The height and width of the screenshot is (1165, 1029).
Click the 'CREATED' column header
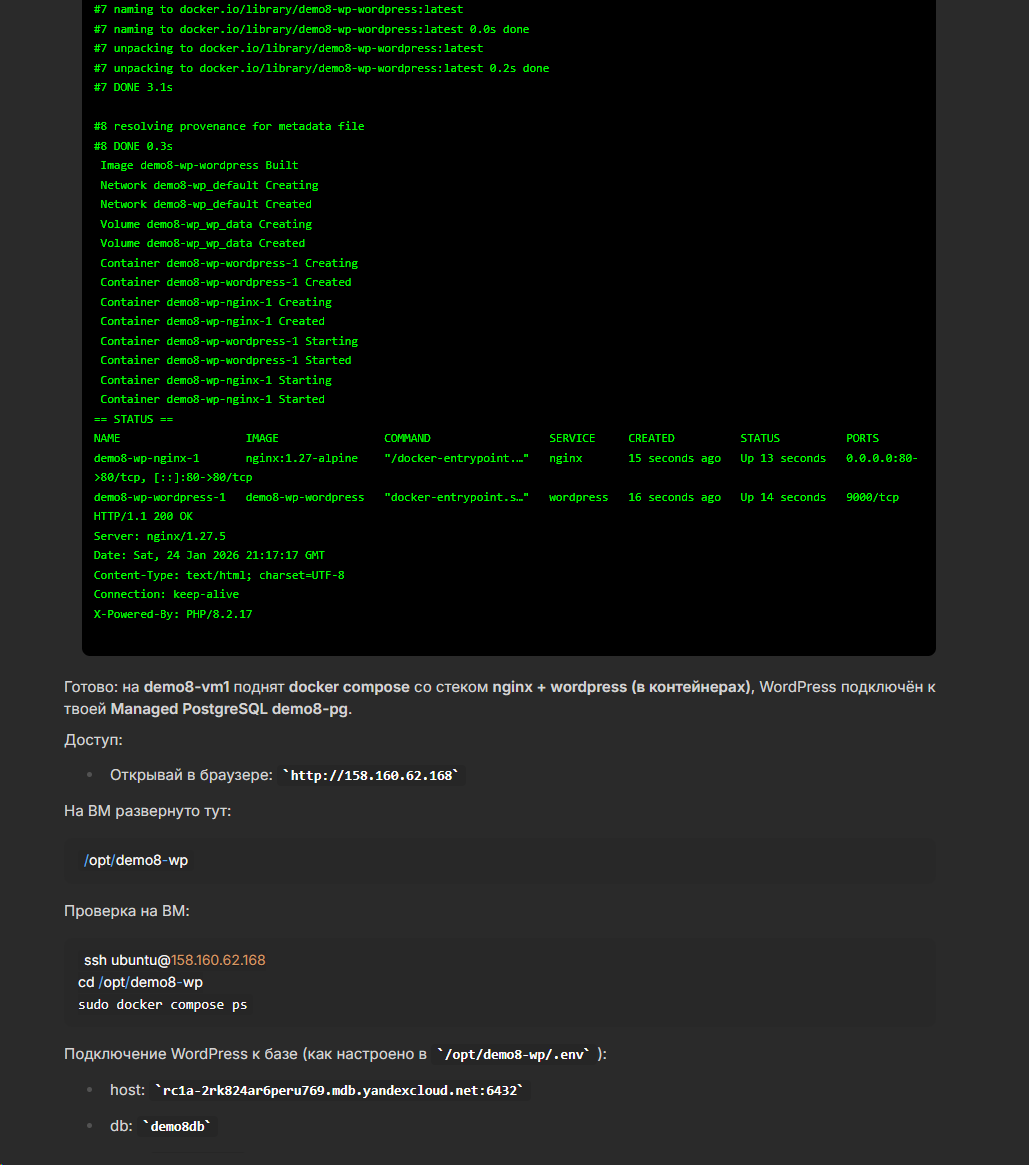point(652,438)
